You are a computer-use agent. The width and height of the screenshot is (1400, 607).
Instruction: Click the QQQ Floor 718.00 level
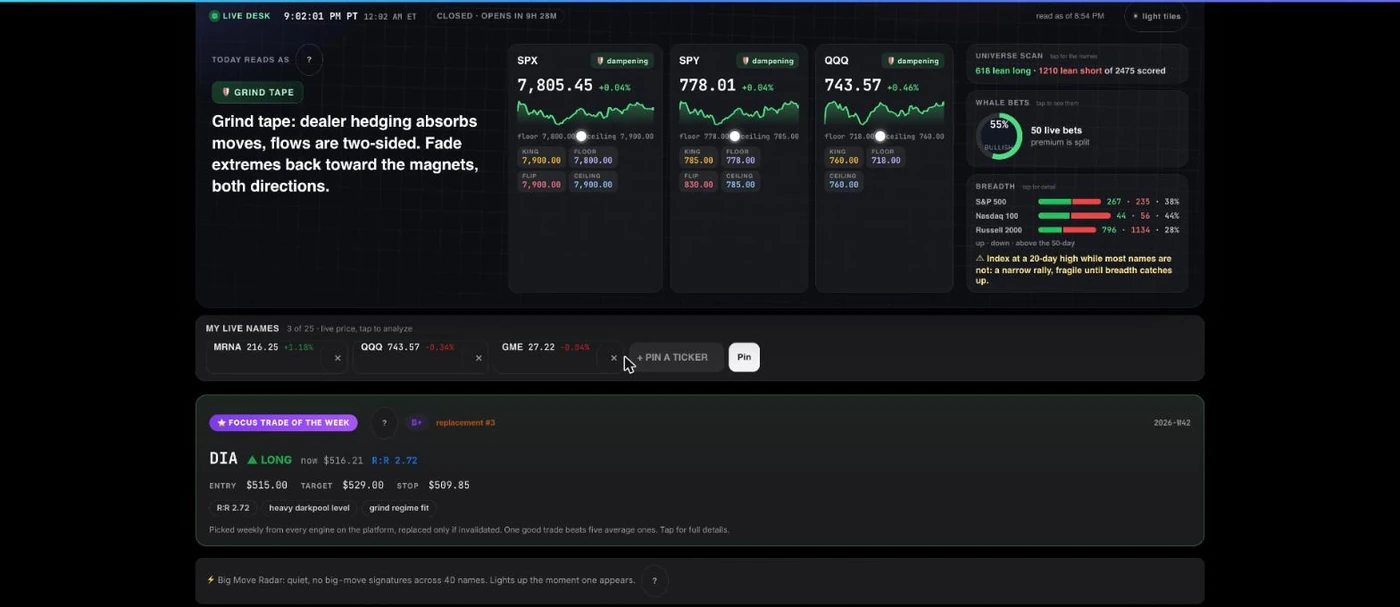[x=886, y=156]
